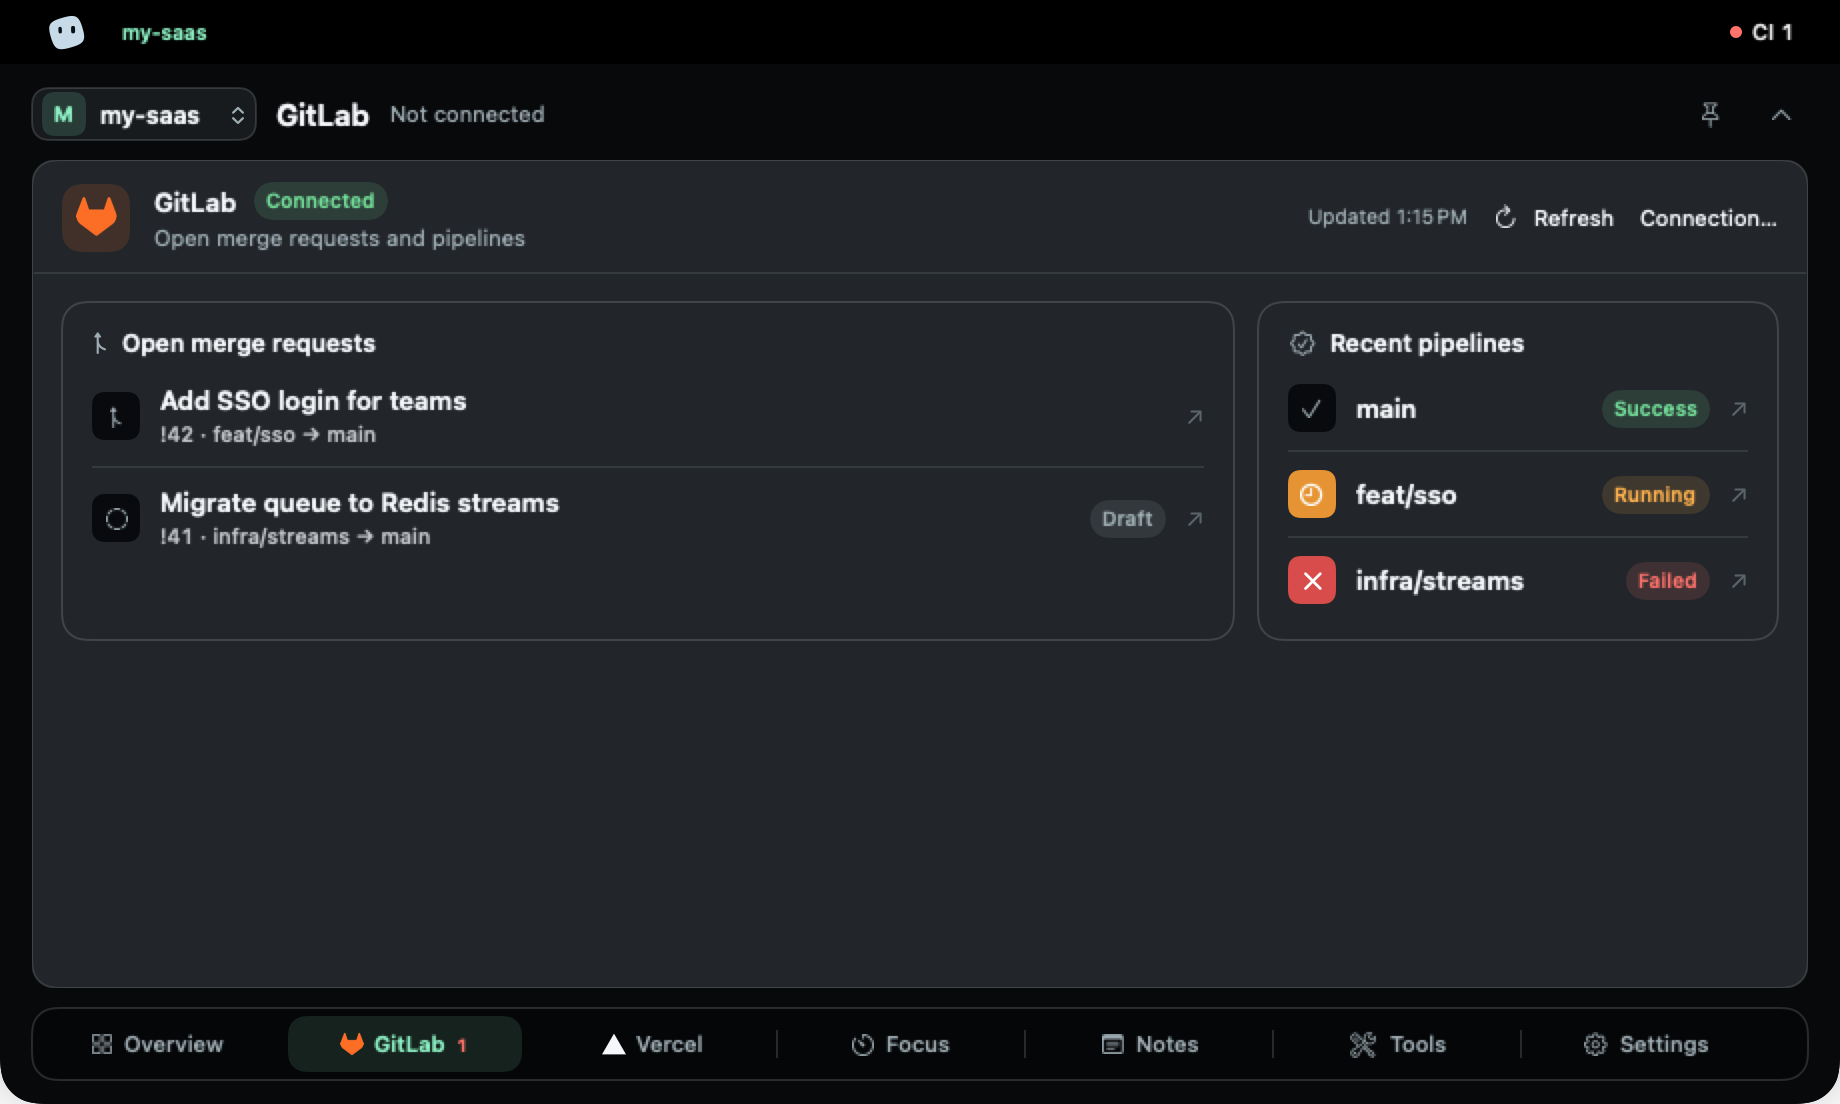The image size is (1840, 1104).
Task: Click the Refresh button
Action: click(1554, 218)
